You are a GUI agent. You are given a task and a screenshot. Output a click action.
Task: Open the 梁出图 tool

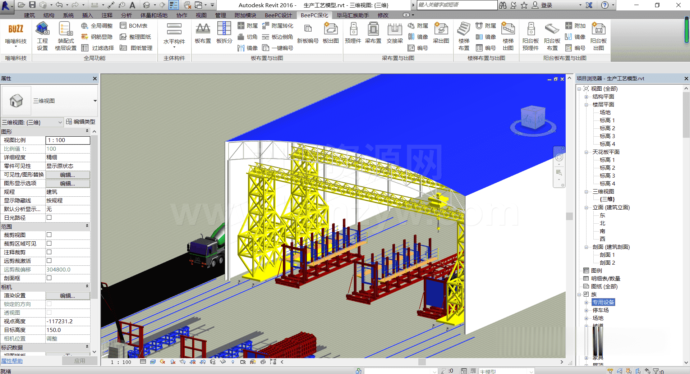(440, 33)
